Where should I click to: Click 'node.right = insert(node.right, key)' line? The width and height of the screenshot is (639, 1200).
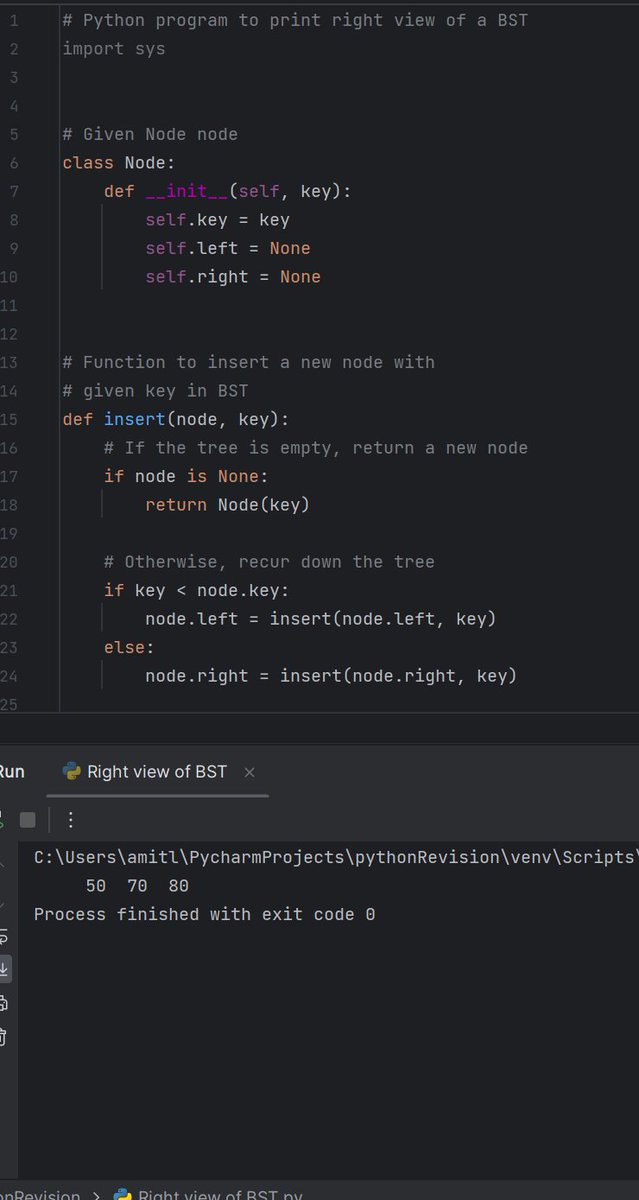[x=331, y=676]
